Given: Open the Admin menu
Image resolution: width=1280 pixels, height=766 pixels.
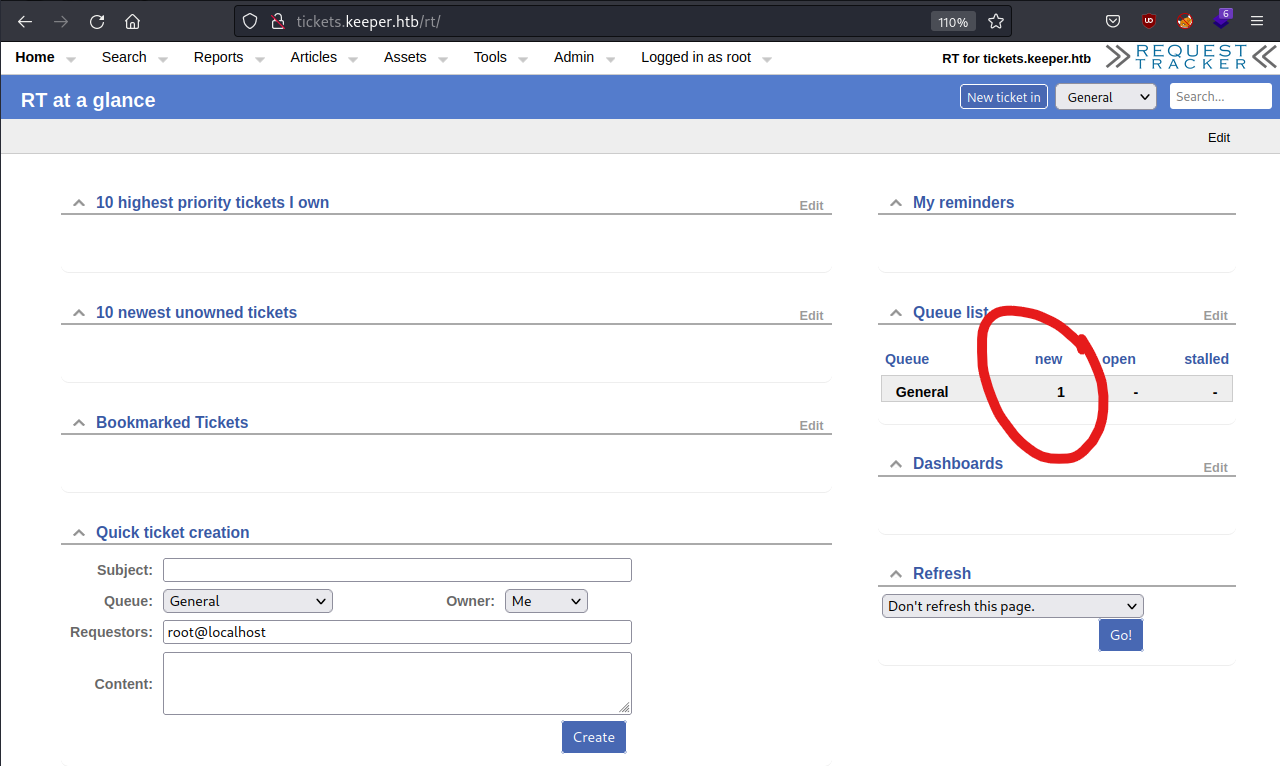Looking at the screenshot, I should pyautogui.click(x=574, y=57).
